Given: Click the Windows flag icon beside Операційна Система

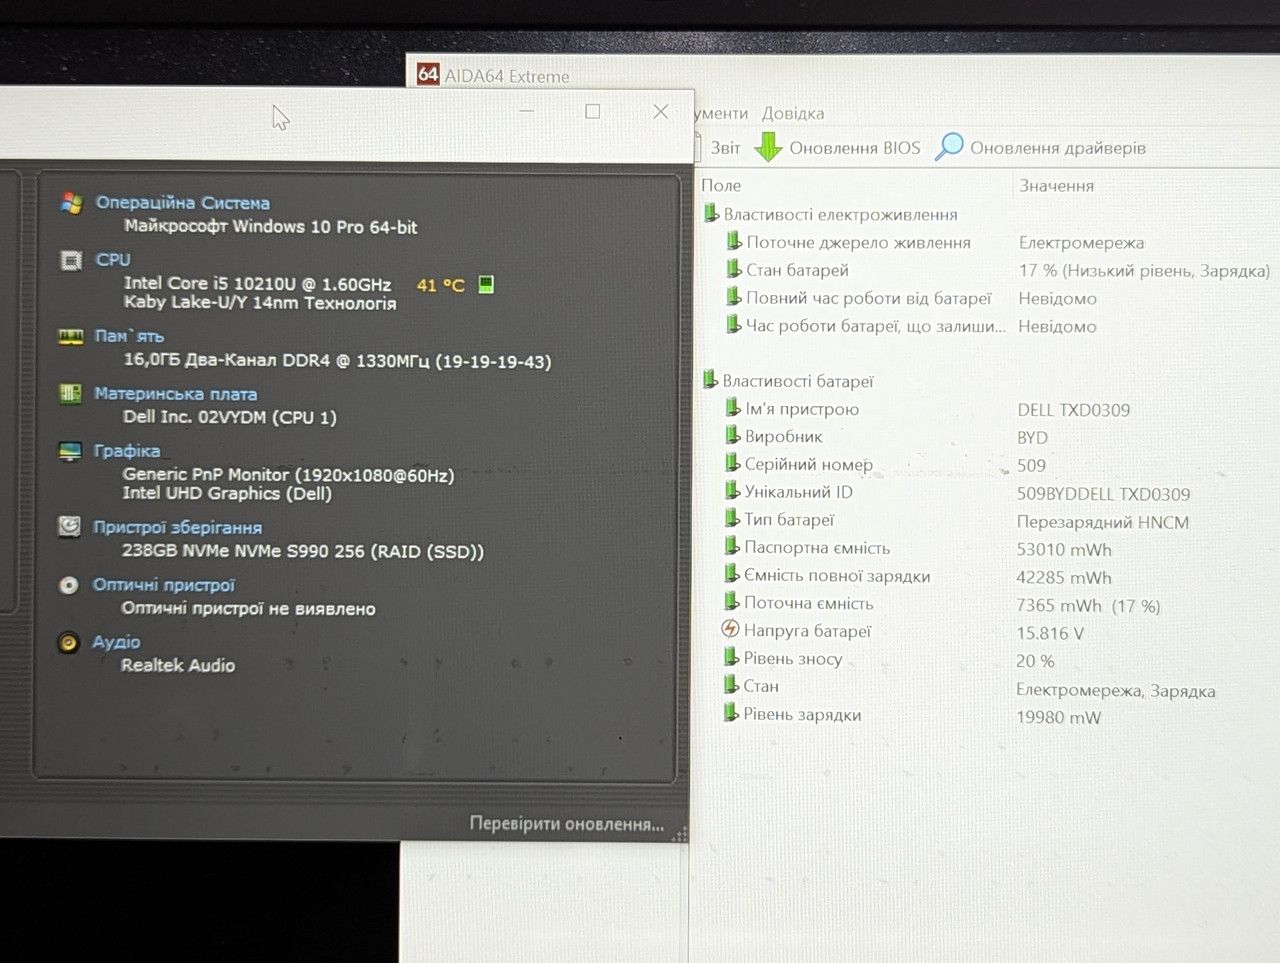Looking at the screenshot, I should tap(71, 203).
